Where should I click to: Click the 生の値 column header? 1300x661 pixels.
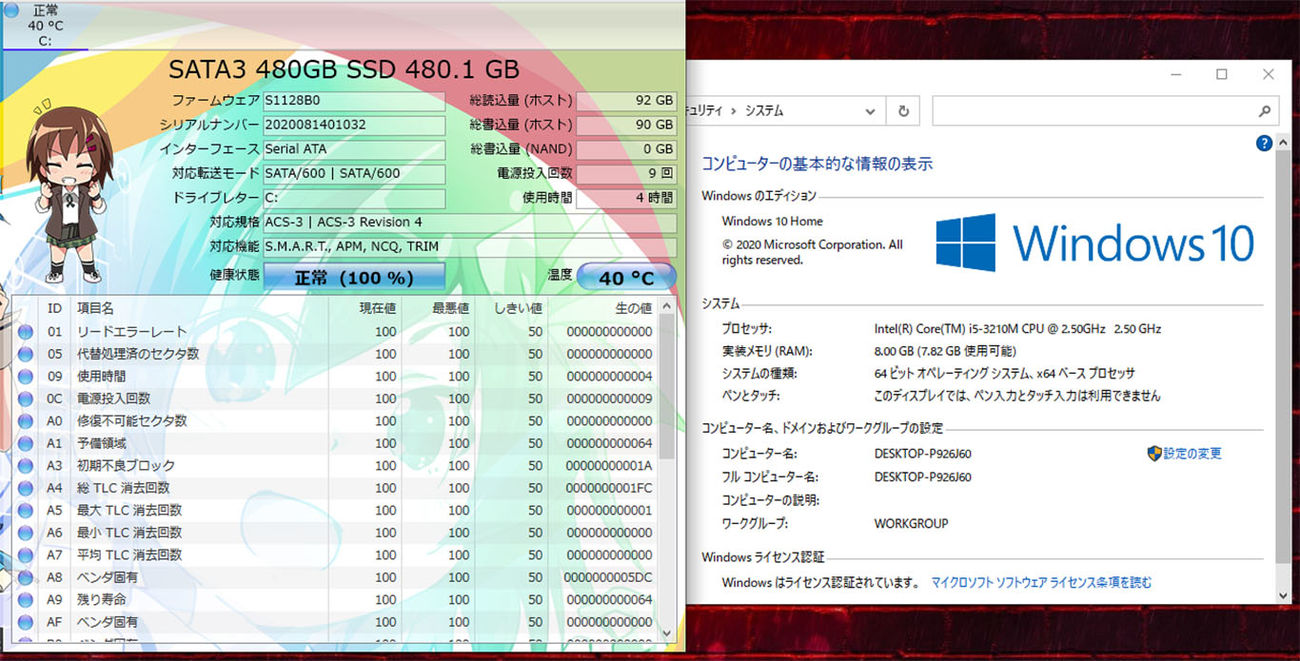pyautogui.click(x=602, y=308)
